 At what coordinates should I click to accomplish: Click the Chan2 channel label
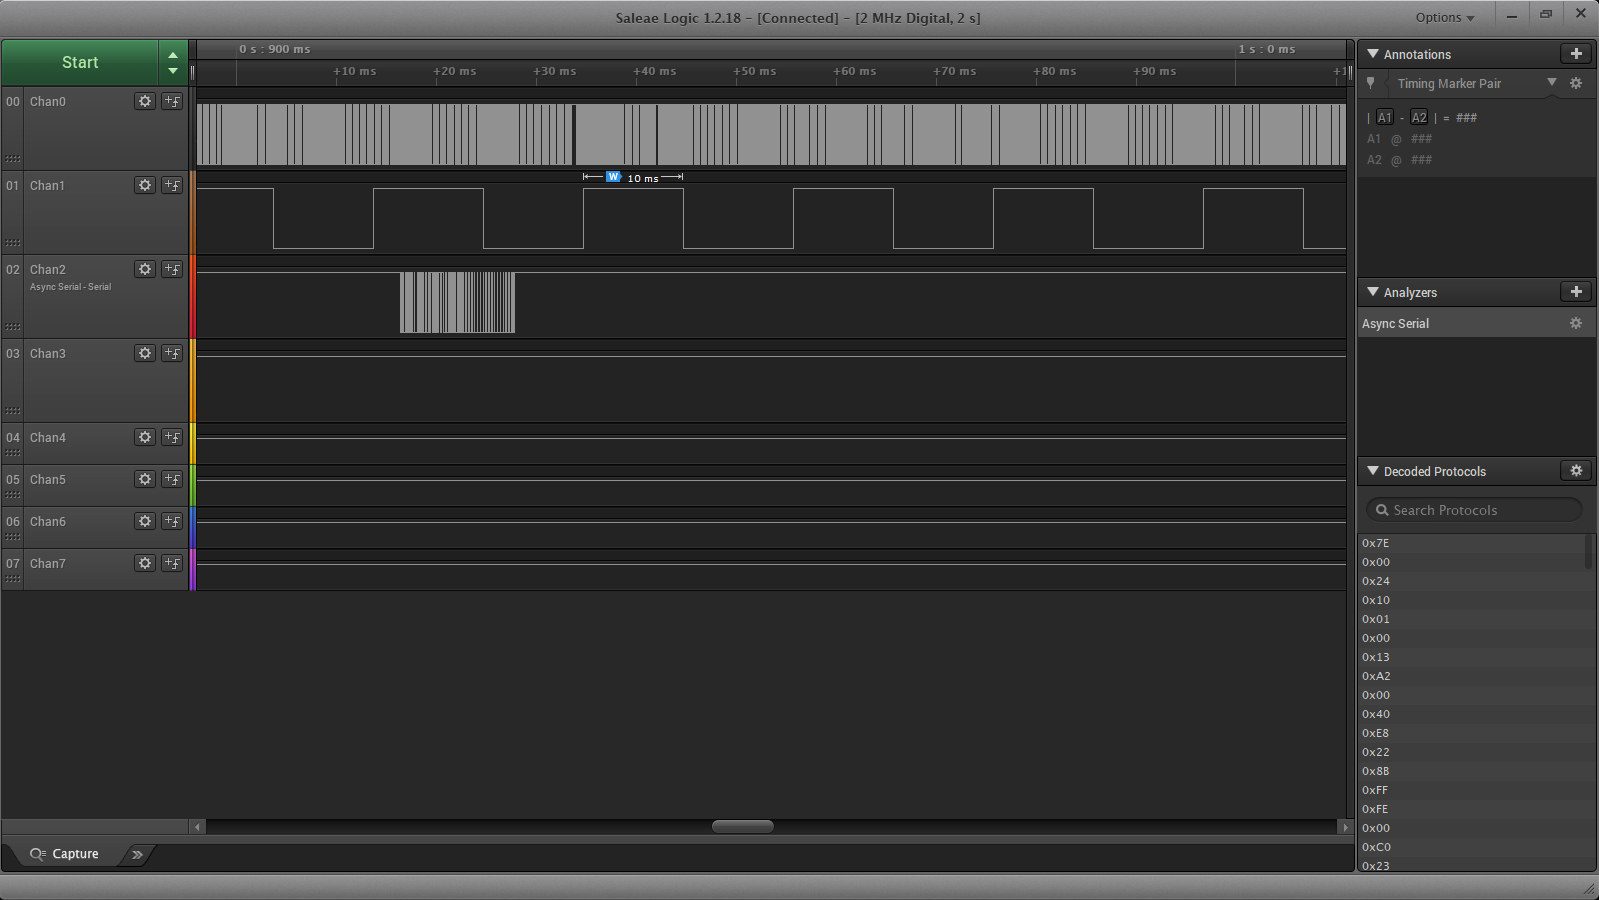click(47, 270)
